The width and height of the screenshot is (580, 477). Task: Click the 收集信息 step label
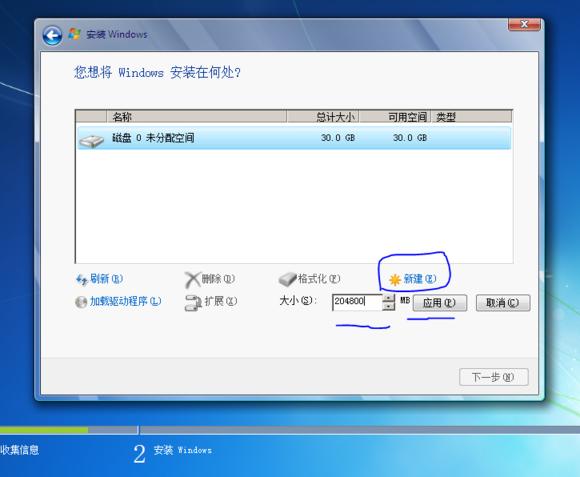(20, 450)
